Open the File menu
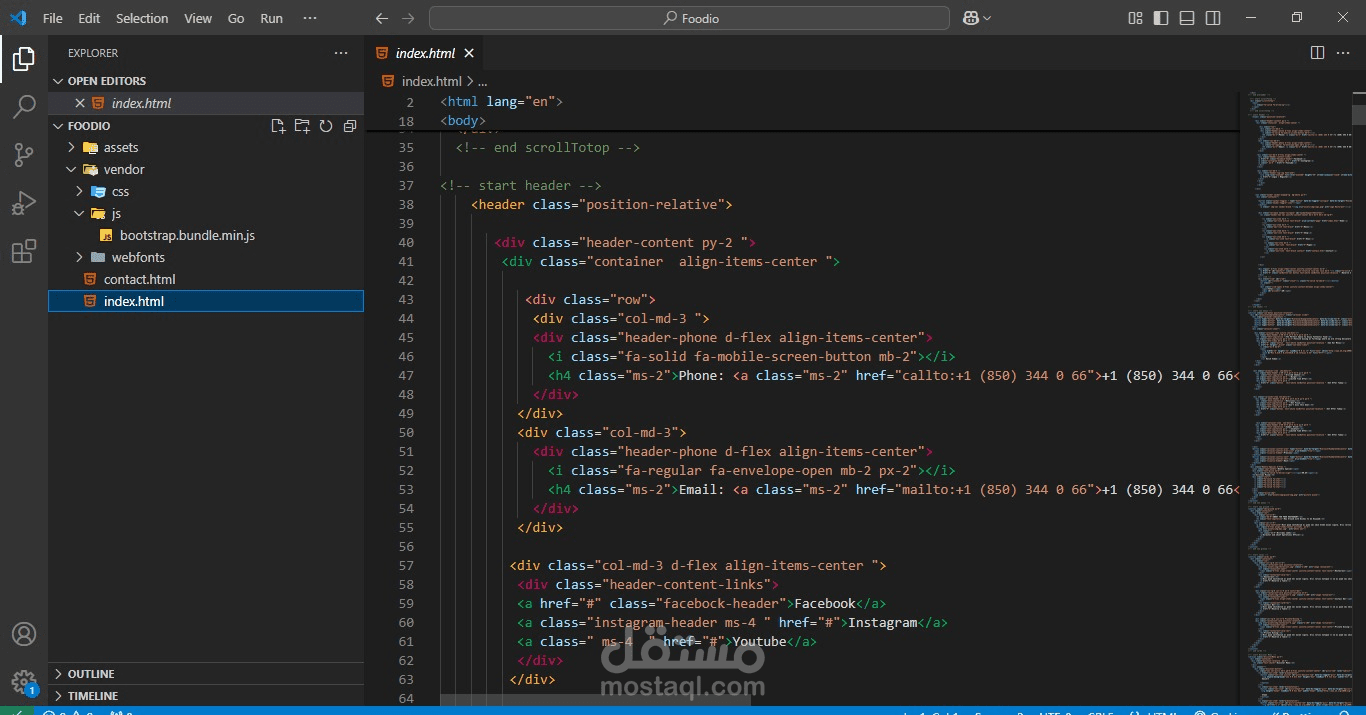Viewport: 1366px width, 715px height. tap(52, 18)
